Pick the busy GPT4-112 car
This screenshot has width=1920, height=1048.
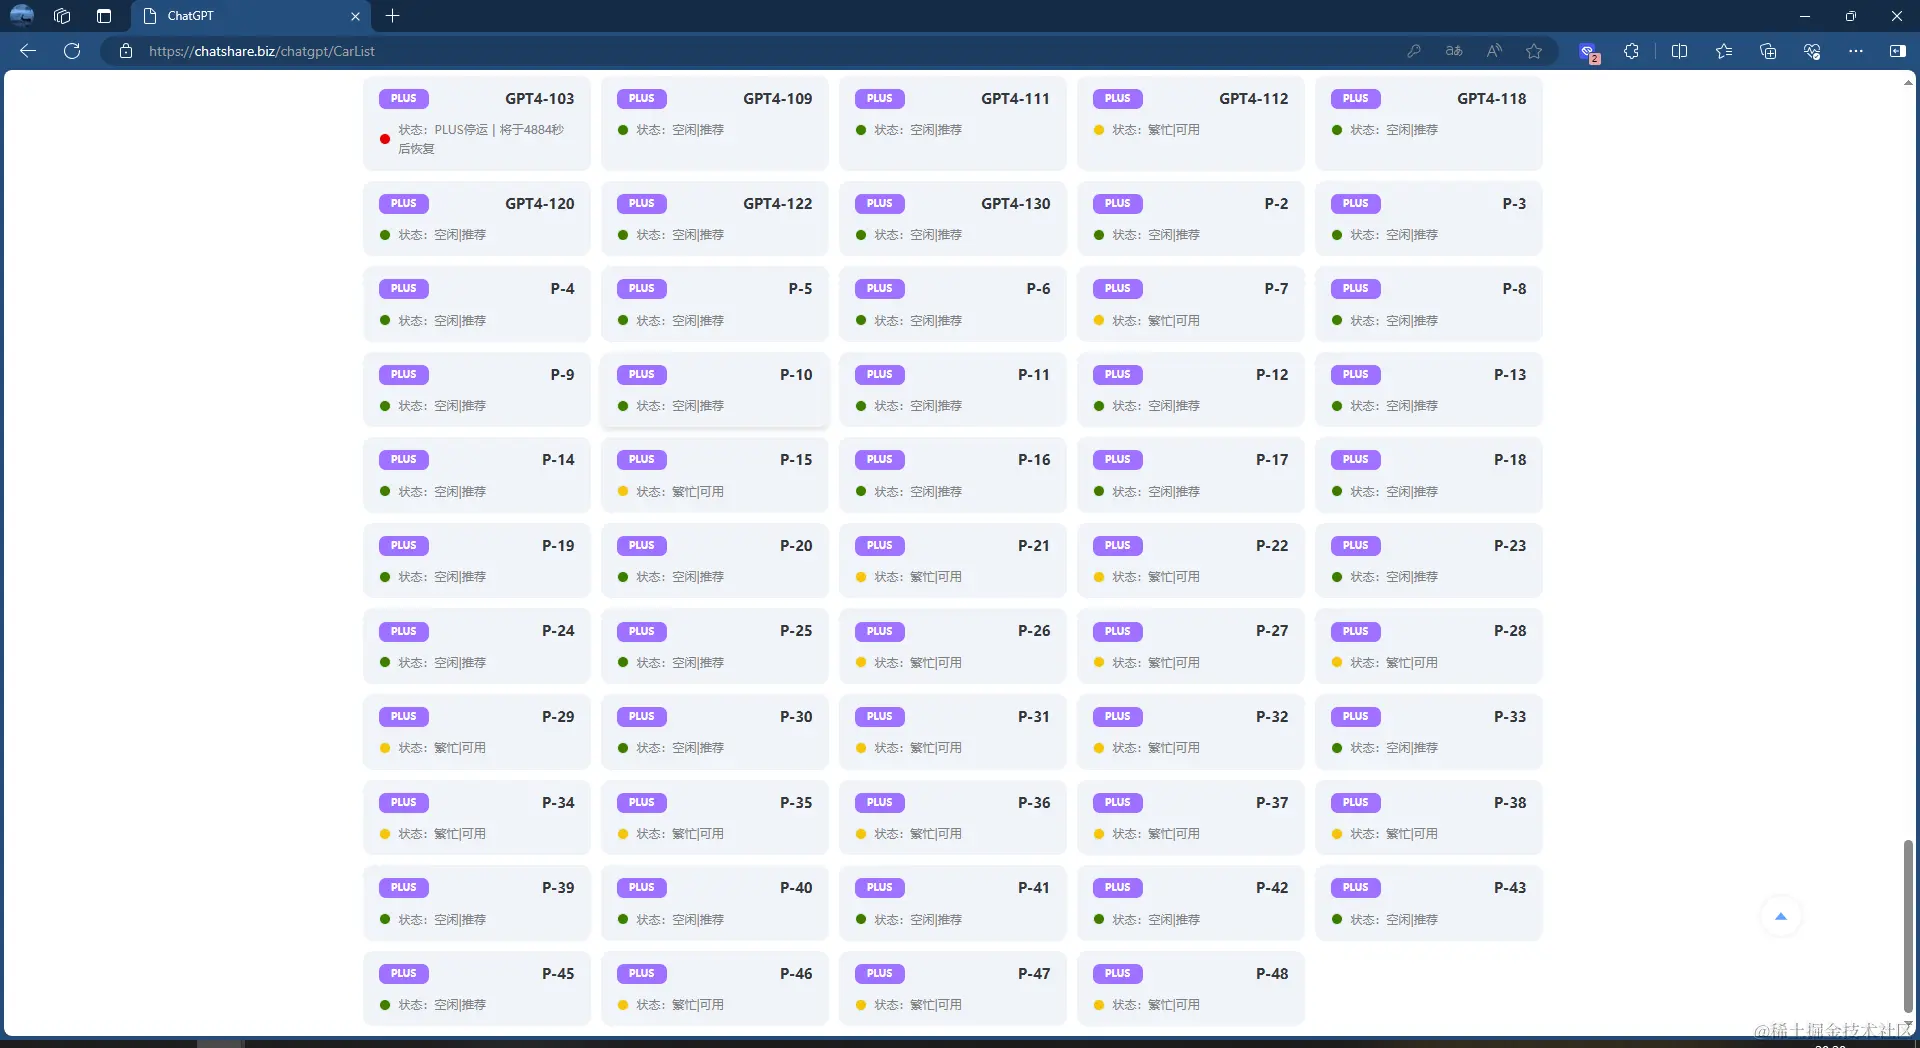[1191, 123]
